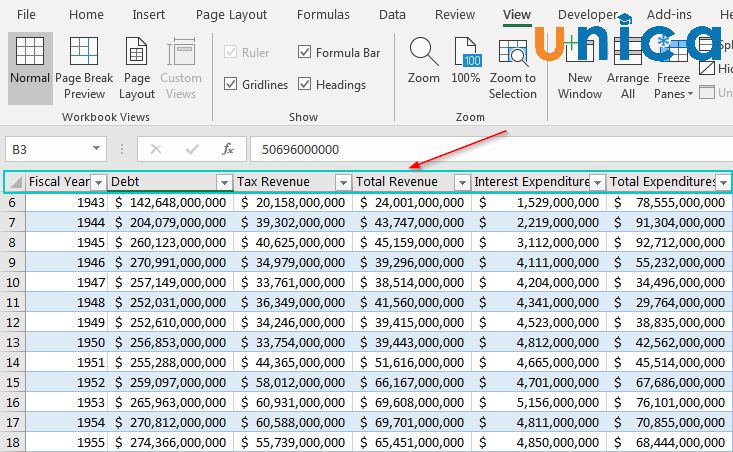Select row header 18
733x452 pixels.
[x=13, y=442]
